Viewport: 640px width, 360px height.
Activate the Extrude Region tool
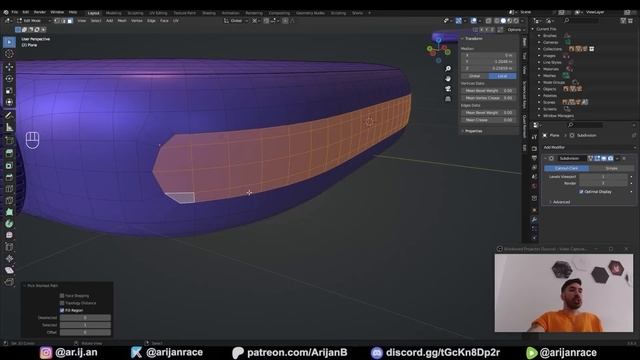pos(9,153)
